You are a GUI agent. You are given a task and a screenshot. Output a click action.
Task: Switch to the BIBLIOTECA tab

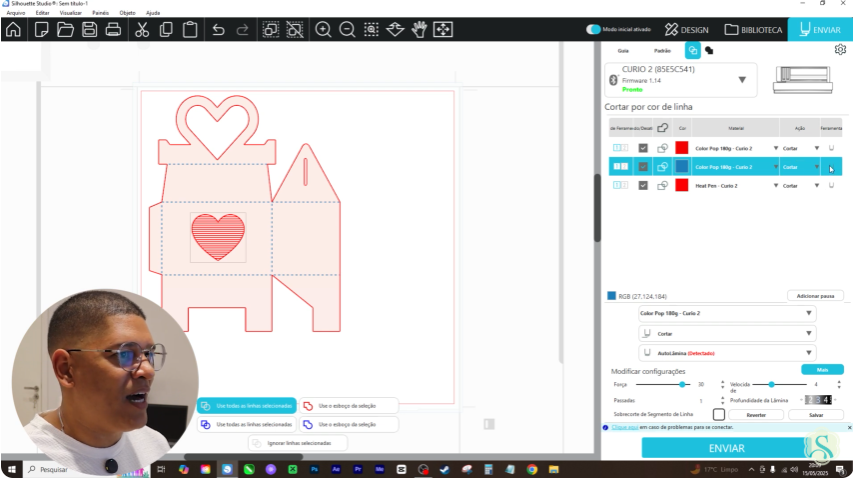coord(753,29)
